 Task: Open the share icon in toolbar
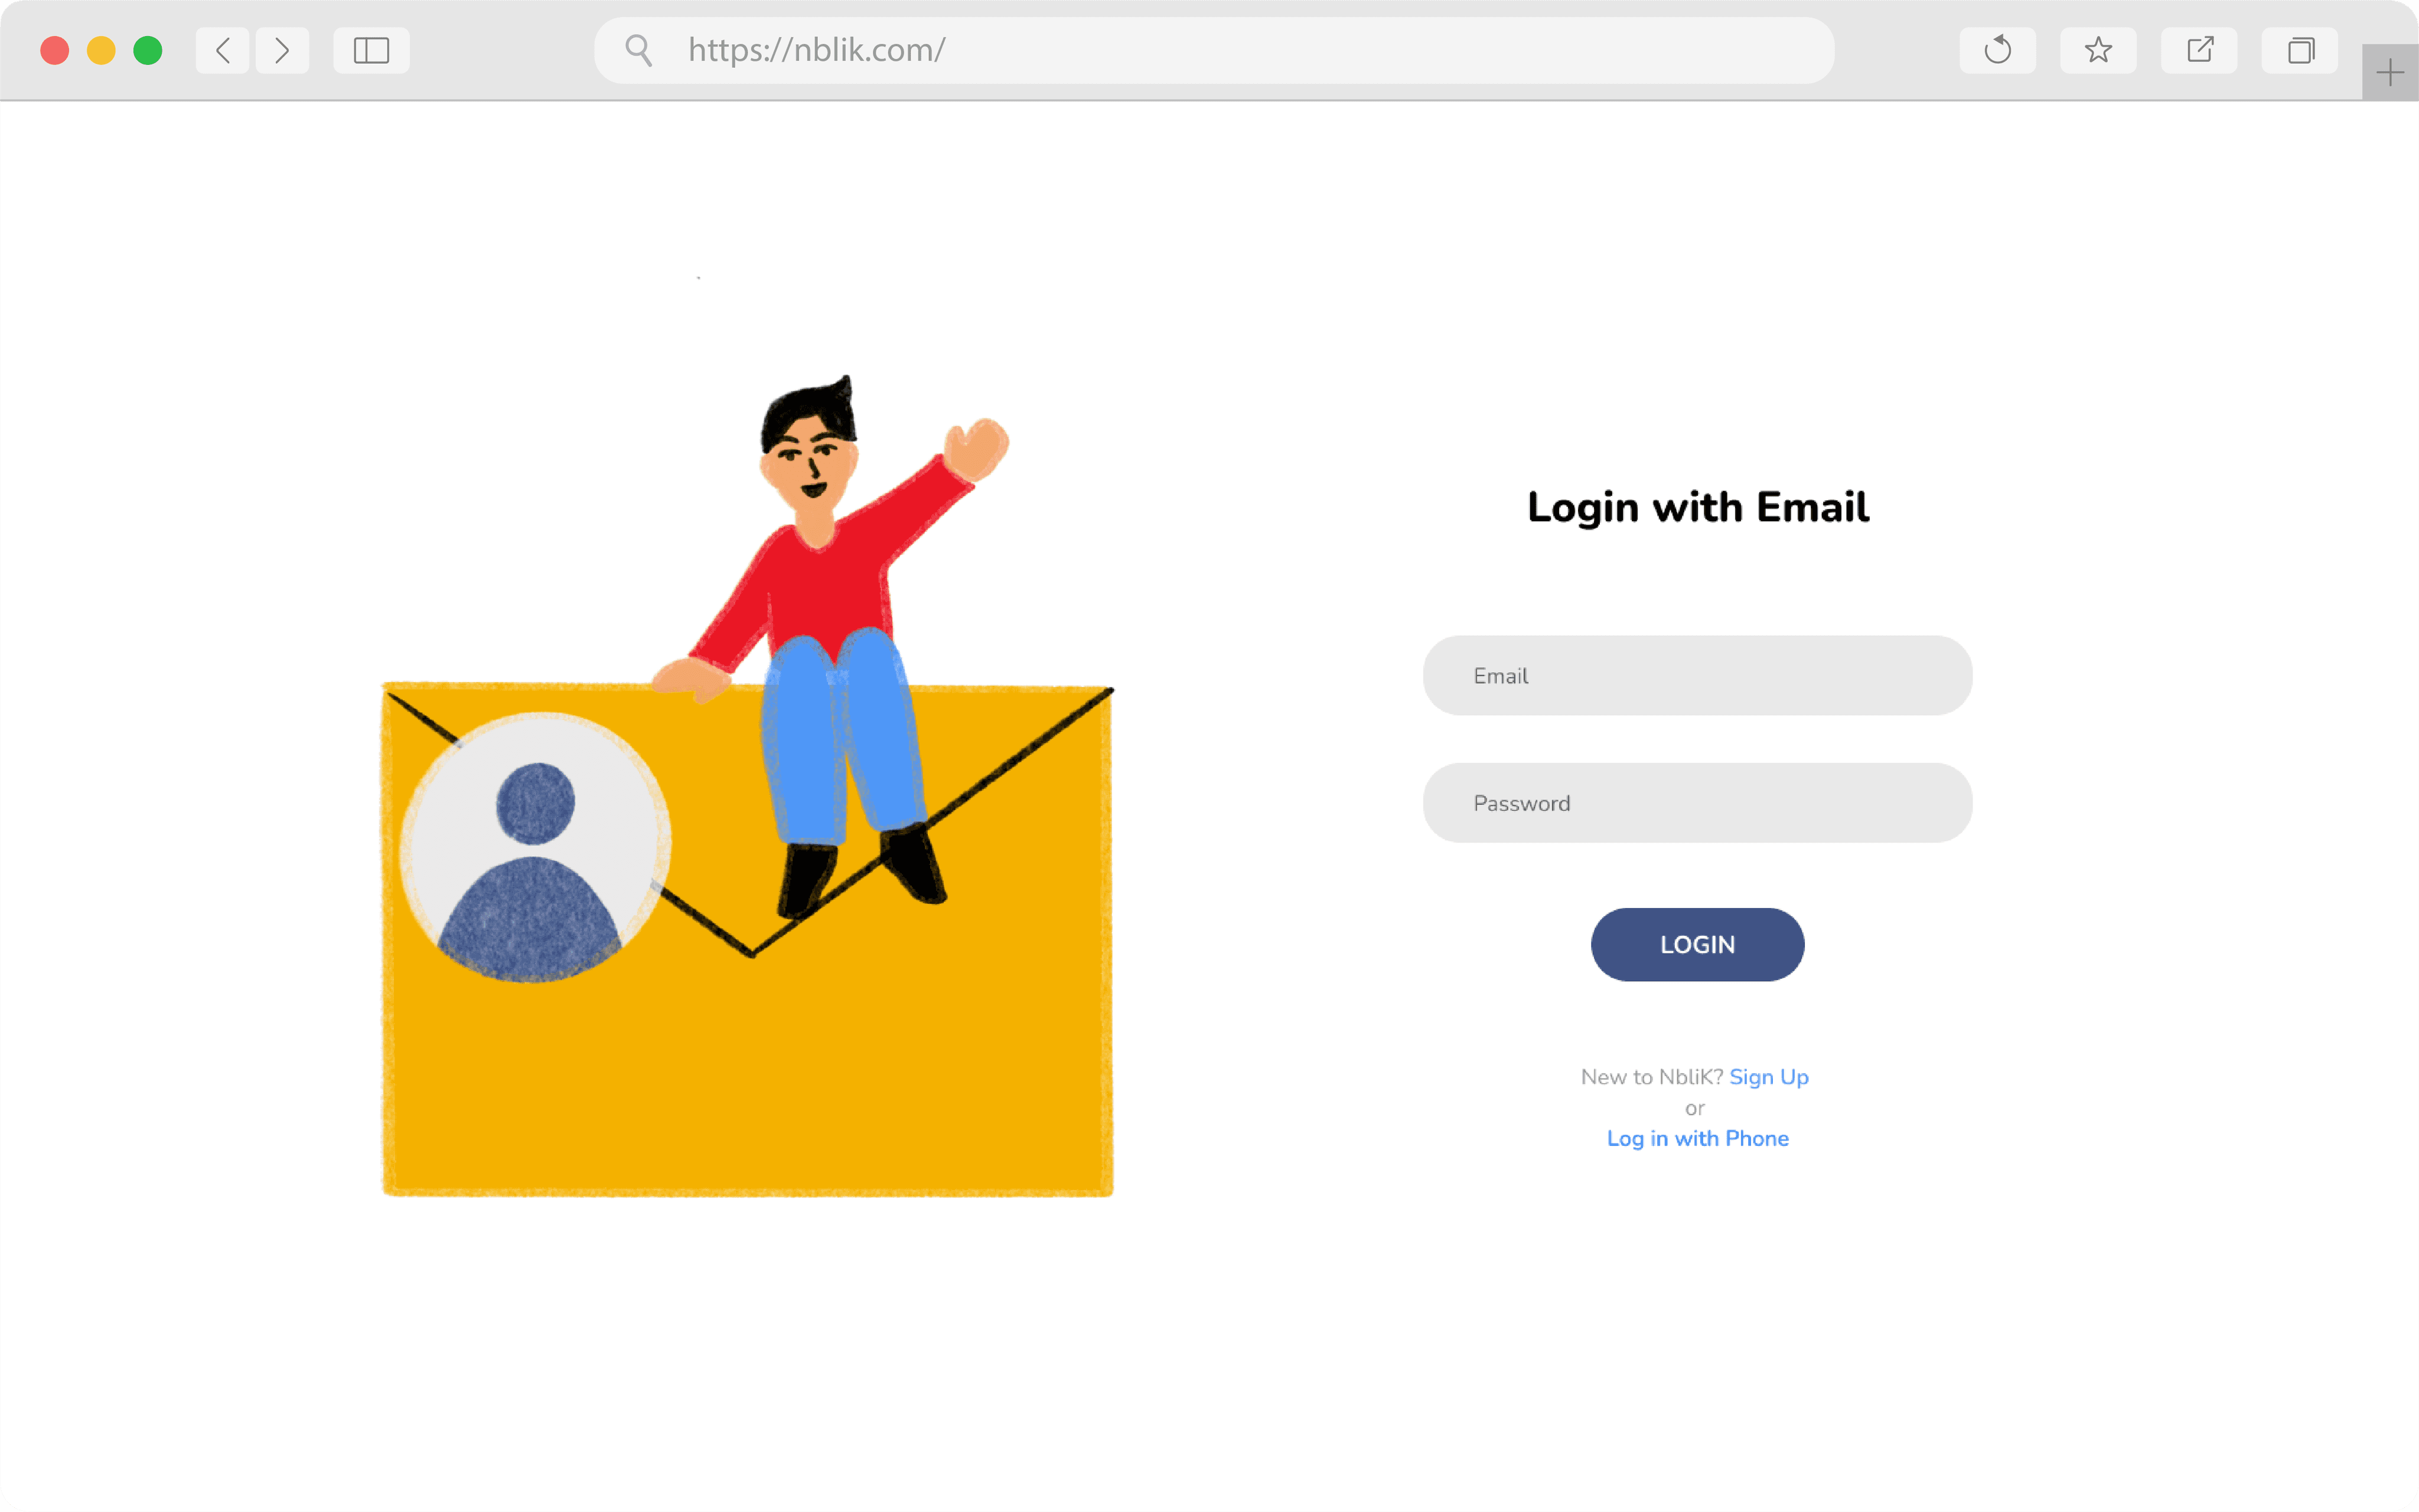[x=2199, y=50]
